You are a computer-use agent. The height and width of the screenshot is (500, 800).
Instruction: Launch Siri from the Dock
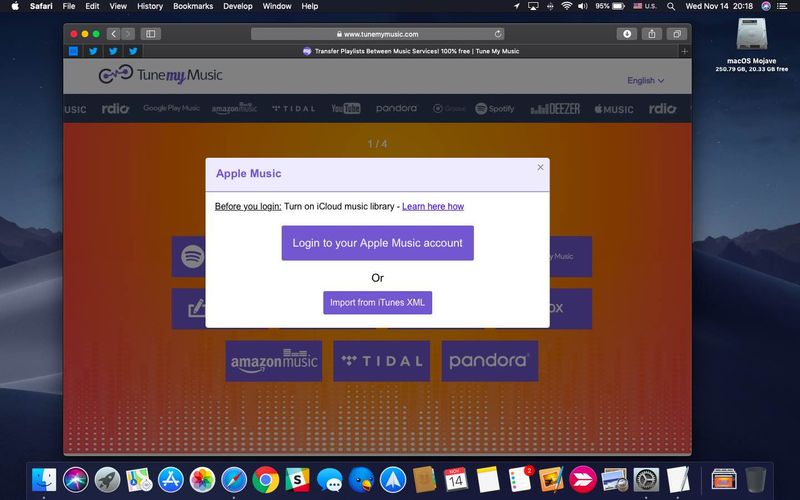click(x=76, y=480)
